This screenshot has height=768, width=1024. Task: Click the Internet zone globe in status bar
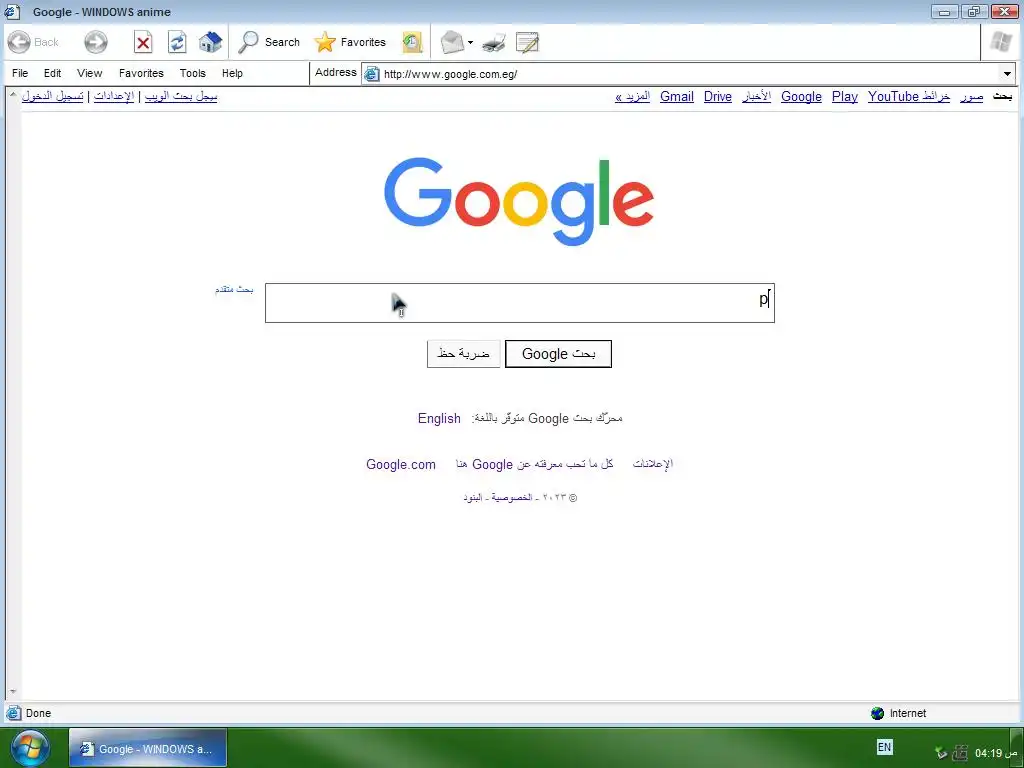coord(878,713)
